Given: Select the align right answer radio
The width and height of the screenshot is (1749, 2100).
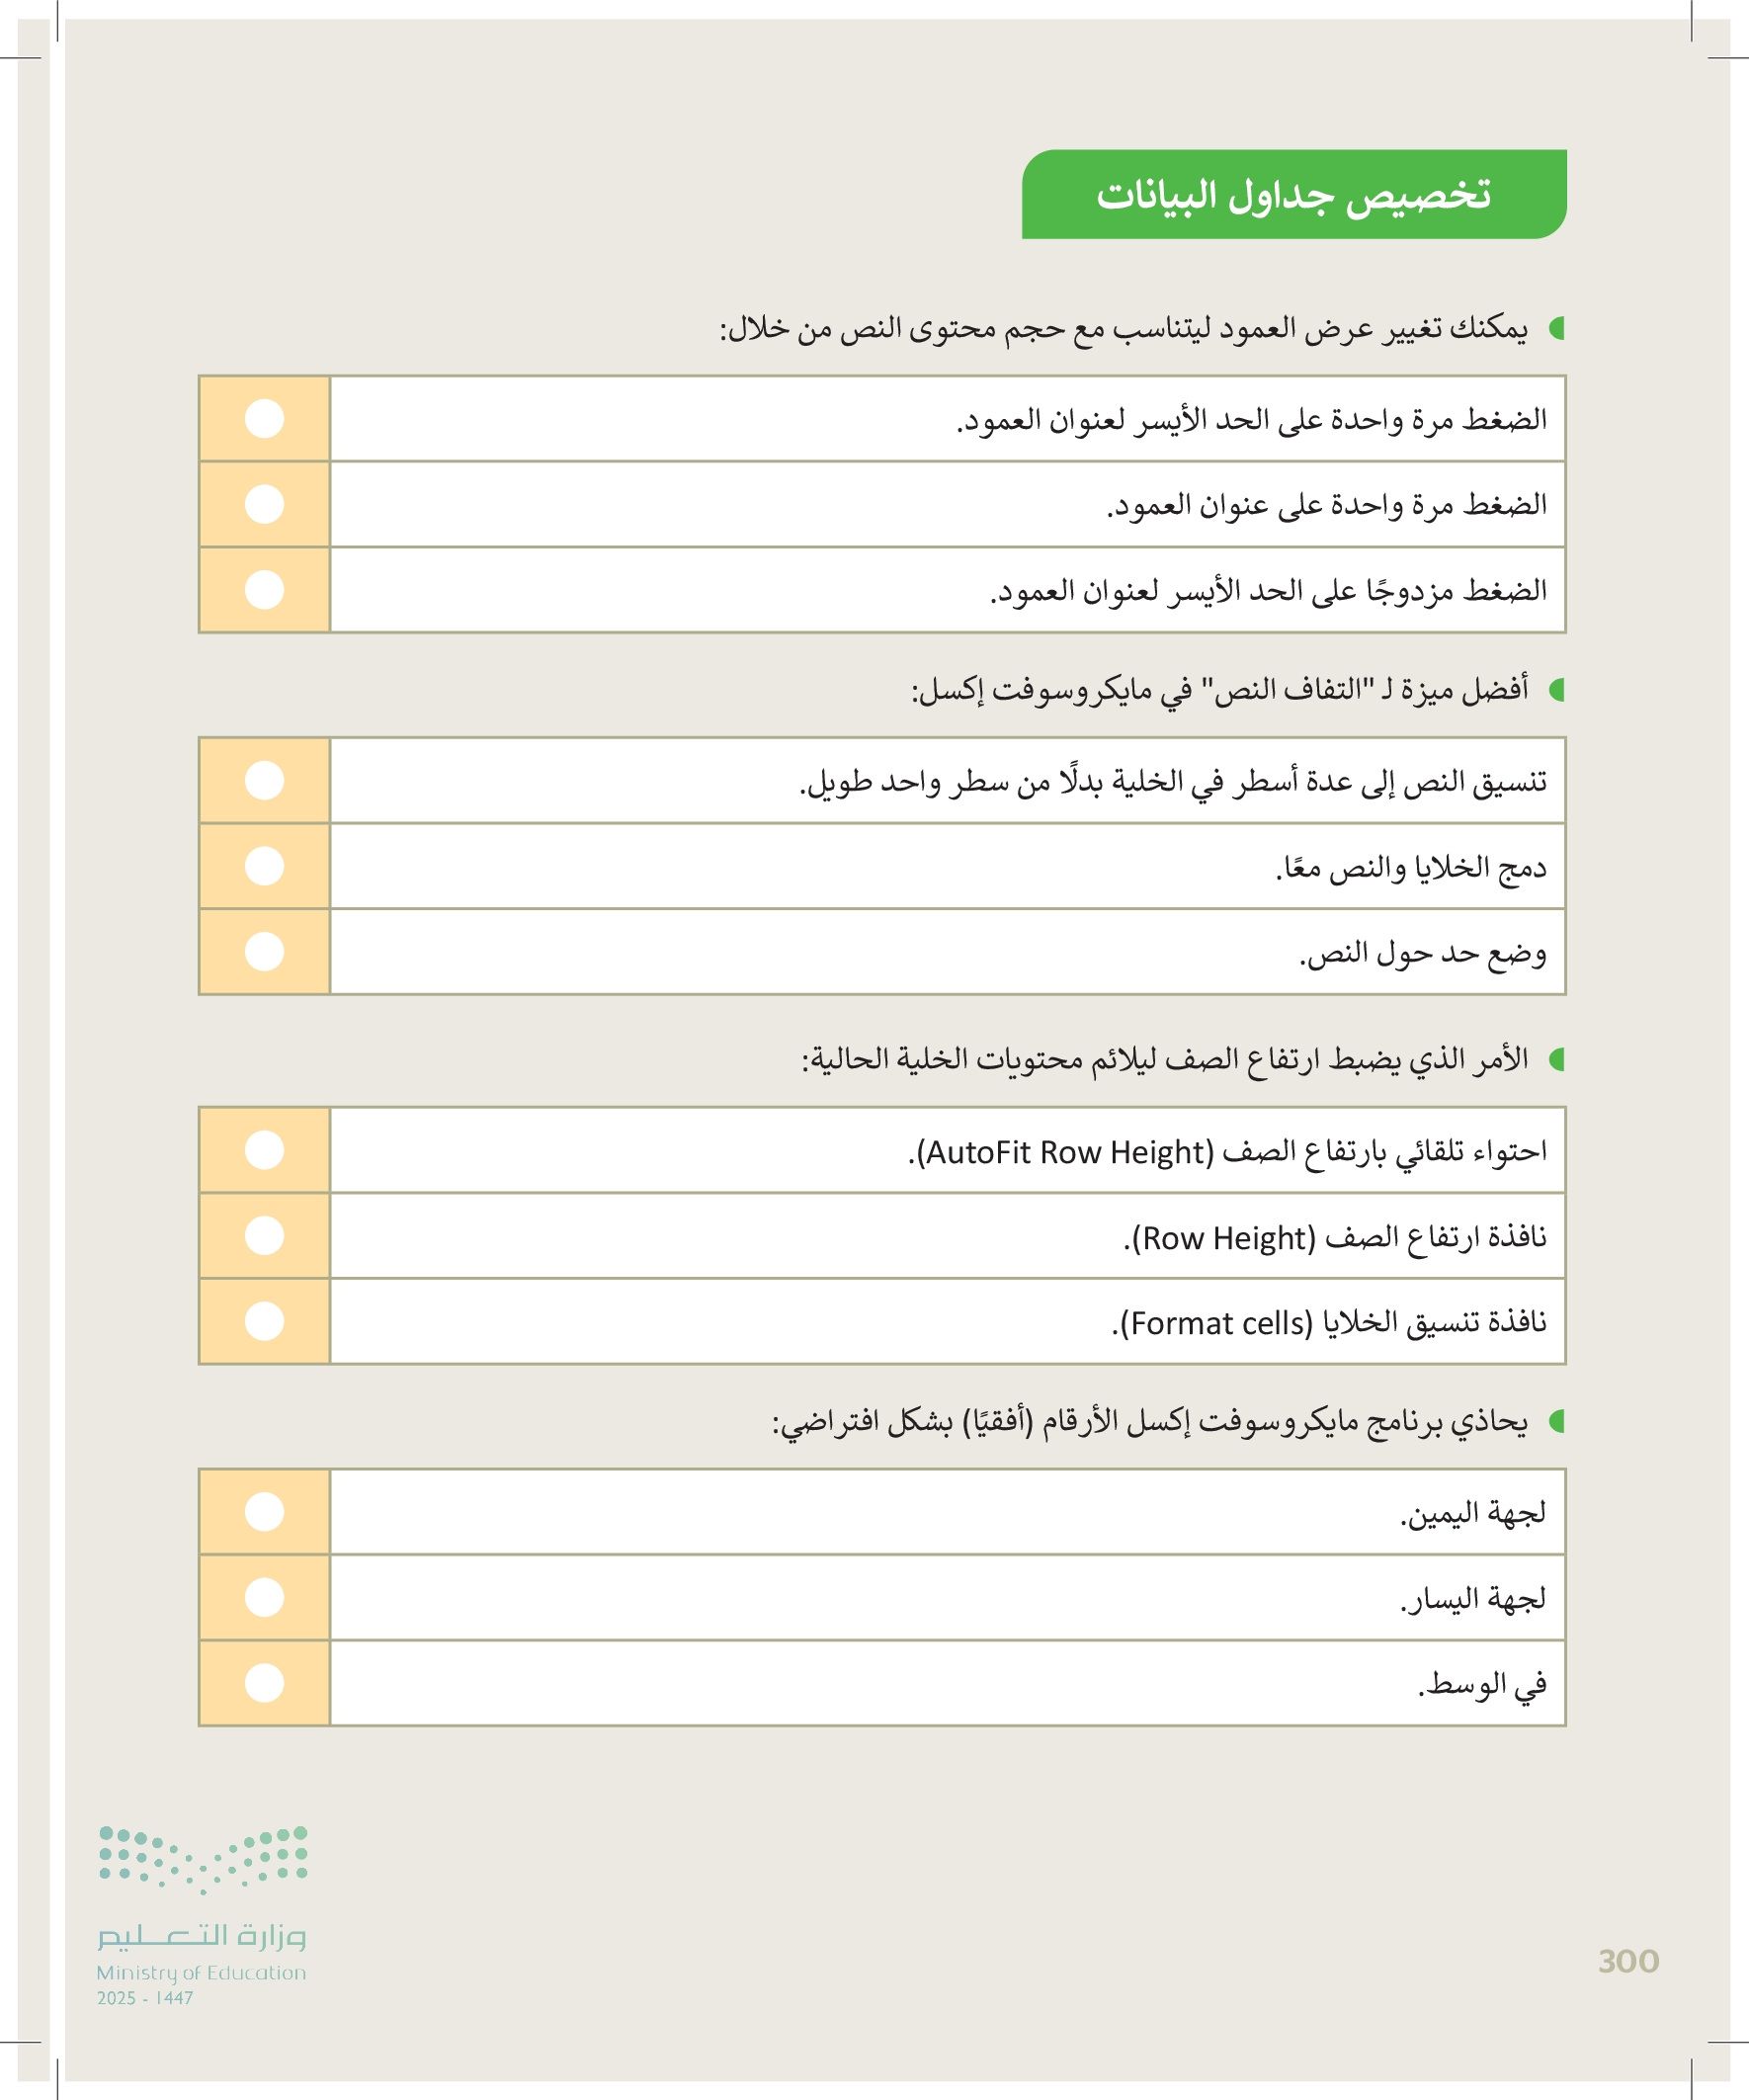Looking at the screenshot, I should click(x=264, y=1512).
